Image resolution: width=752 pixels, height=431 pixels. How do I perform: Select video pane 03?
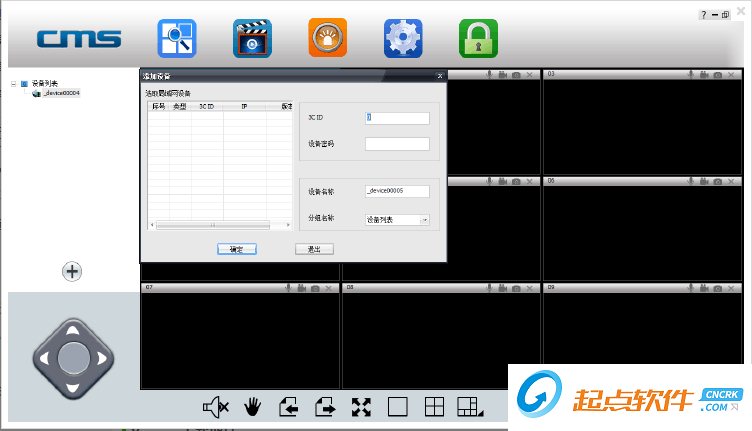point(643,122)
